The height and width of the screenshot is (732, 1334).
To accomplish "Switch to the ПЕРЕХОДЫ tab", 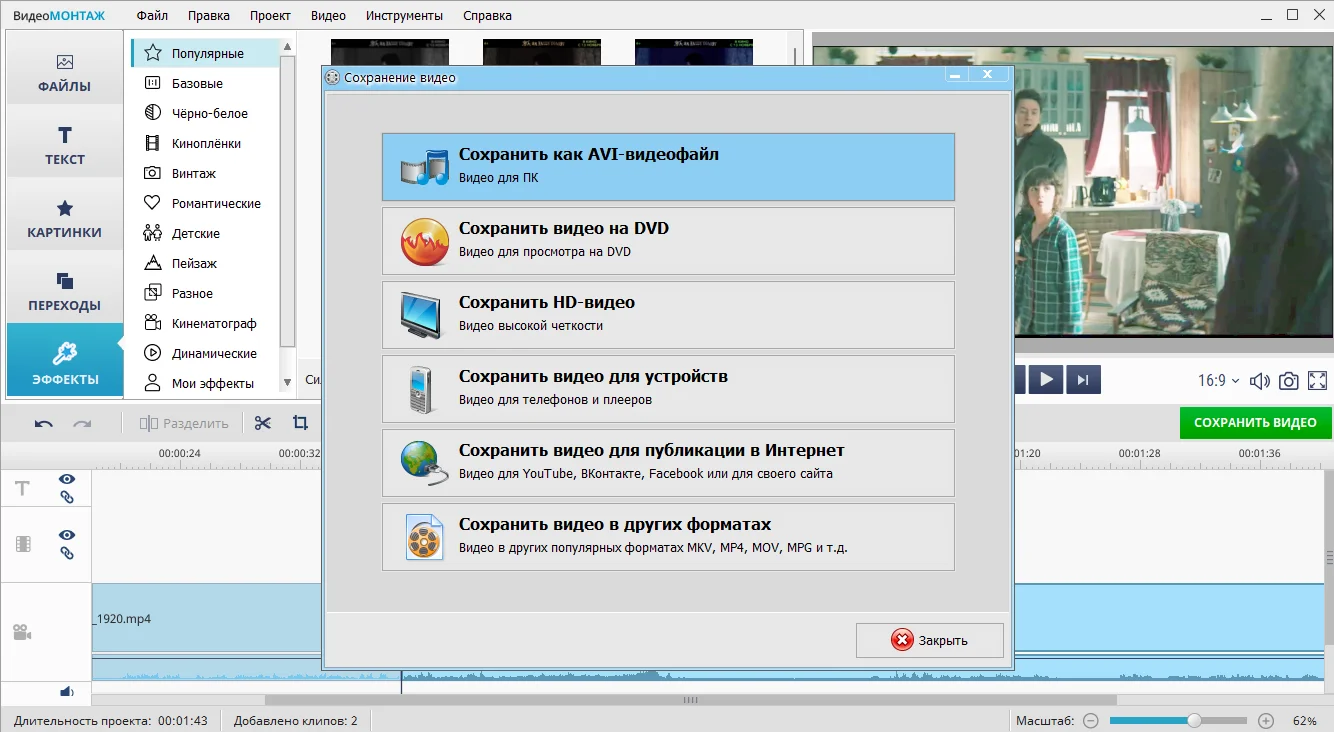I will [x=65, y=291].
